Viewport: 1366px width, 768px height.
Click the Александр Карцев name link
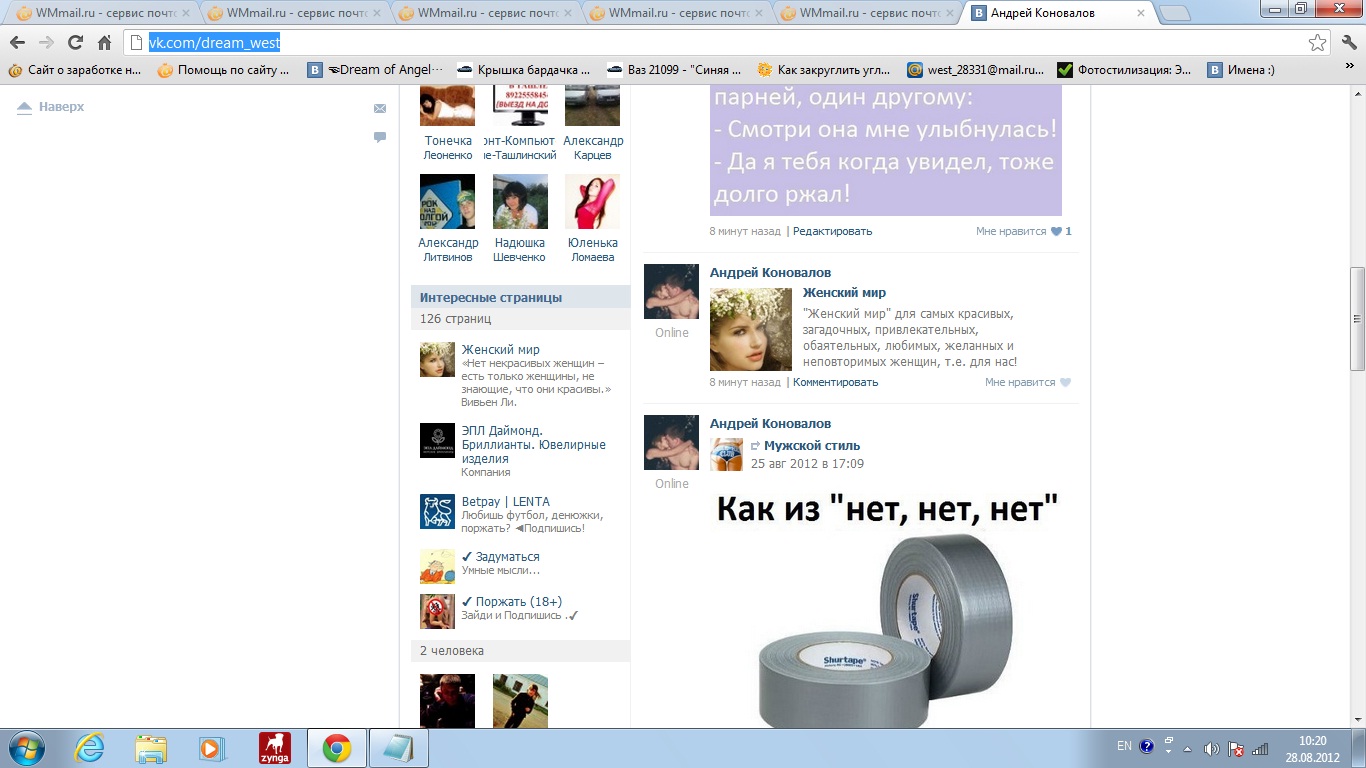click(x=593, y=148)
